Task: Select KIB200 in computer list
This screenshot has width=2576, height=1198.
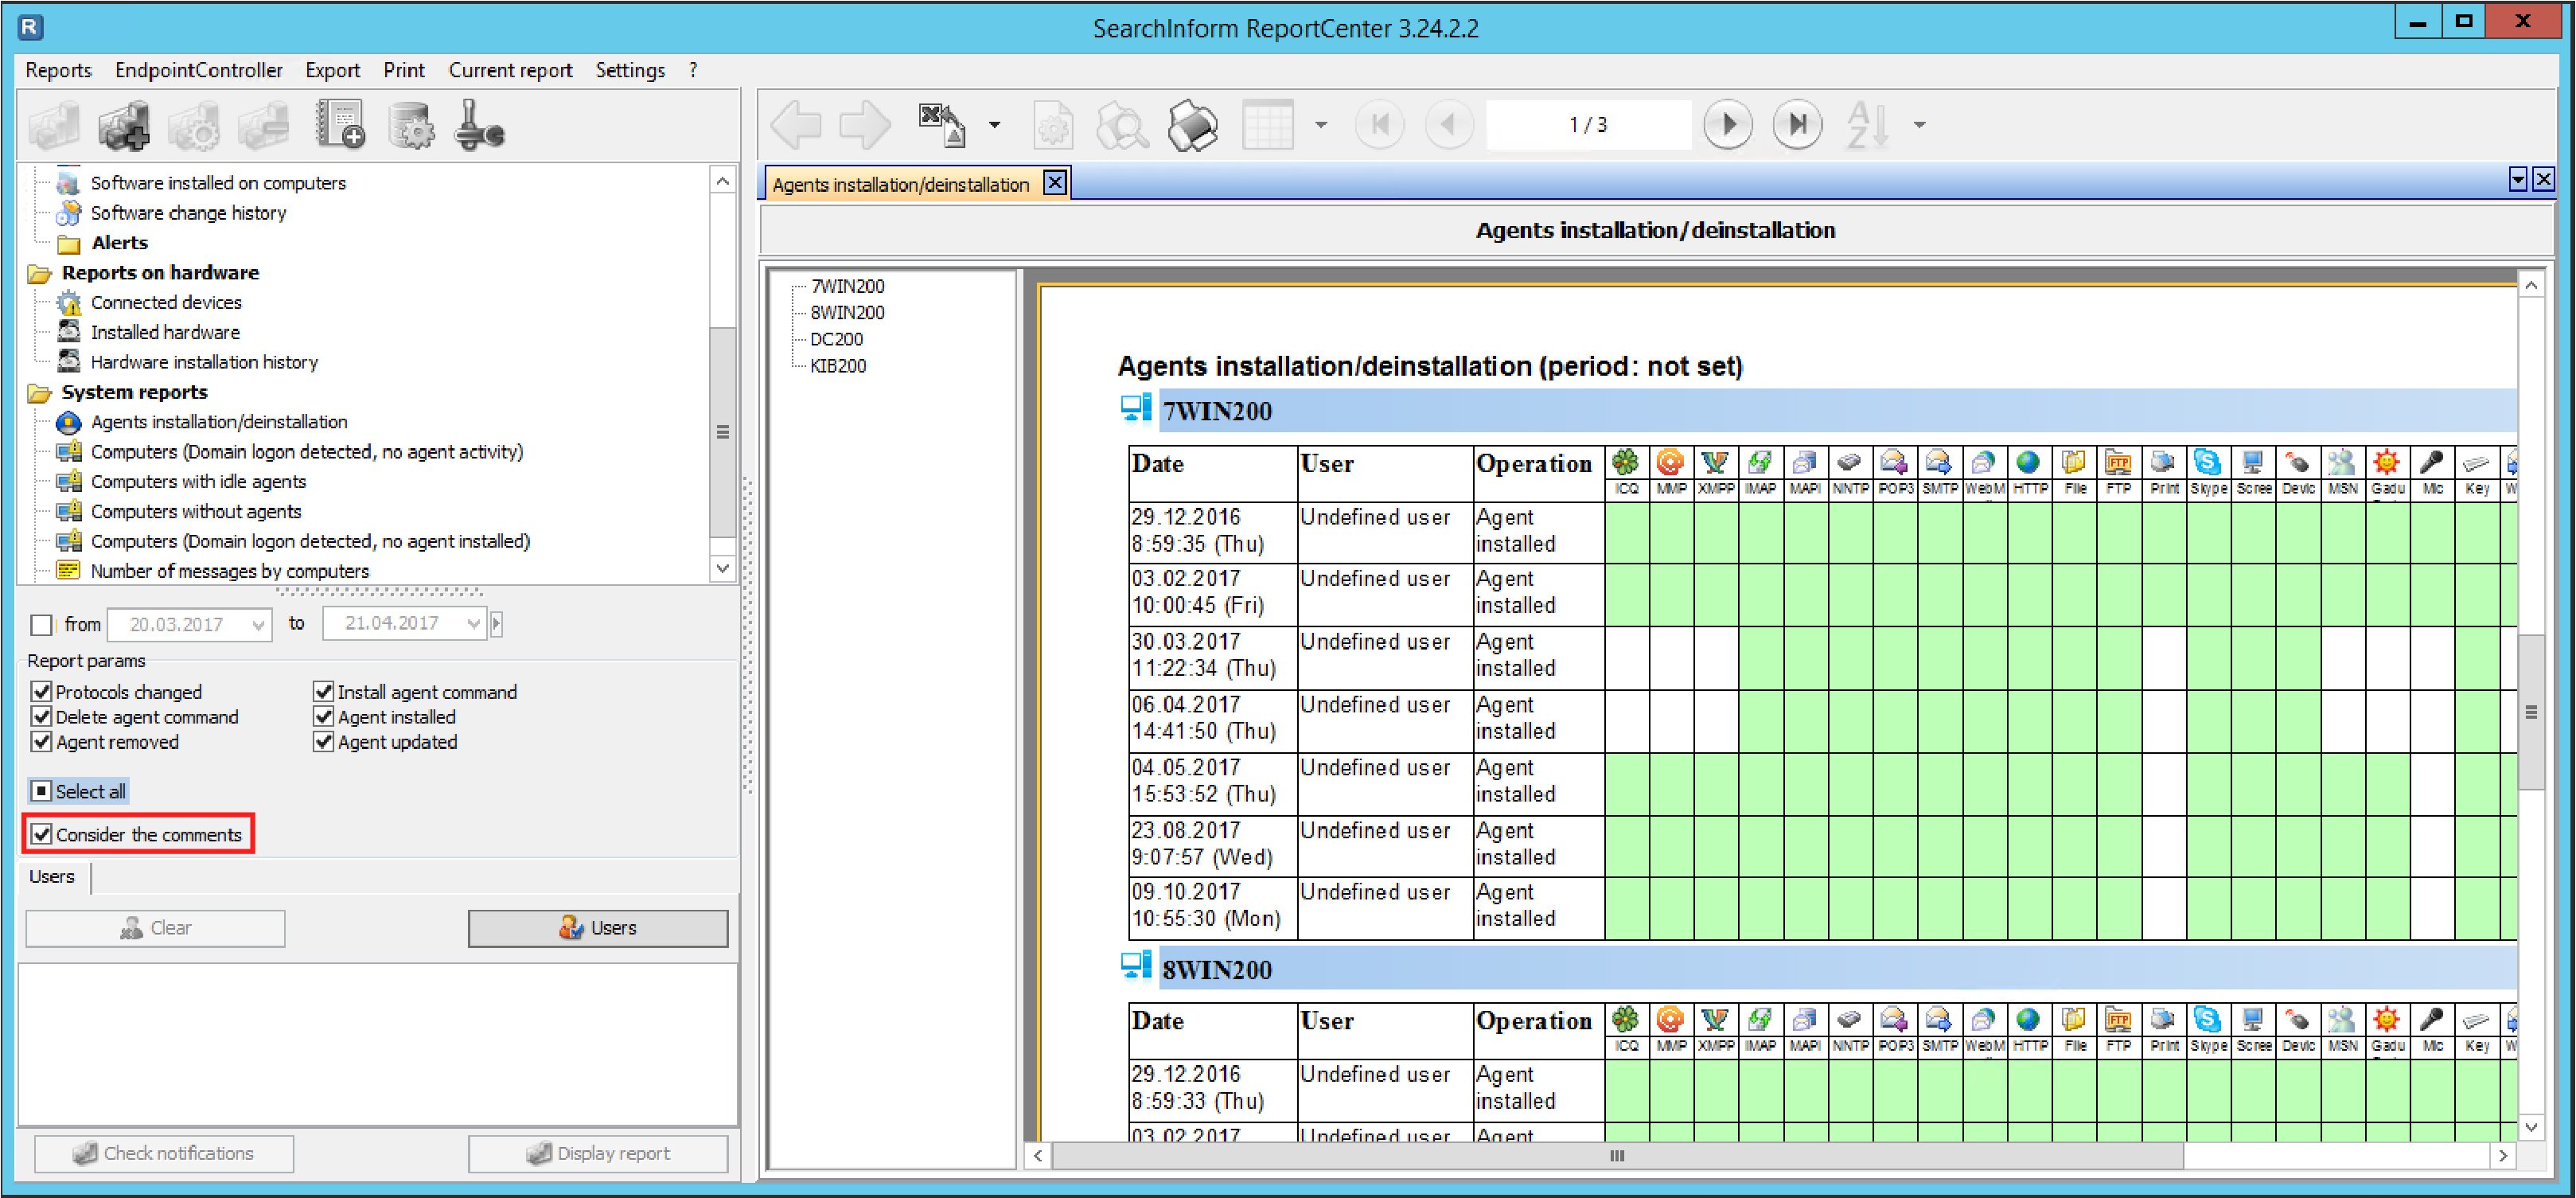Action: point(838,366)
